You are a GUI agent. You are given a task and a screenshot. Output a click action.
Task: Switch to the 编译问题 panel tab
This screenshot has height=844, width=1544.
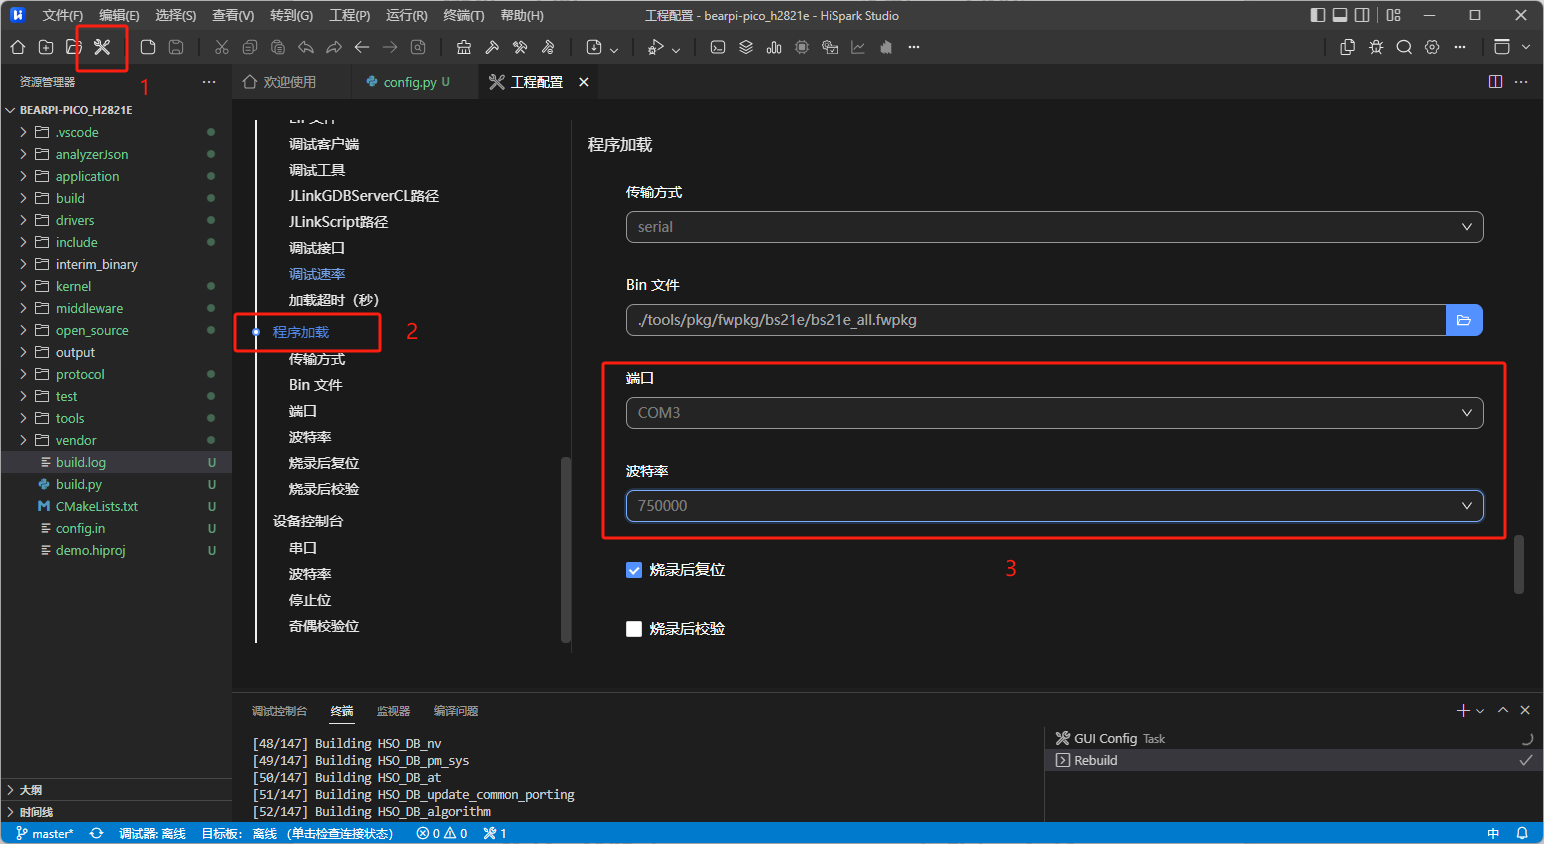(456, 711)
